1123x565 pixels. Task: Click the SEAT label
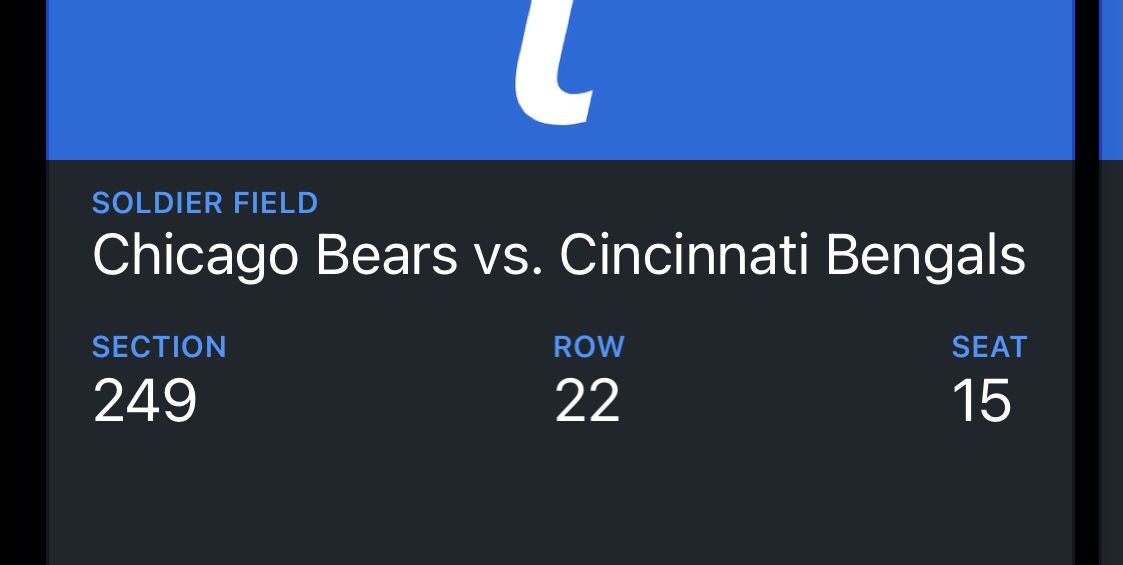coord(989,347)
